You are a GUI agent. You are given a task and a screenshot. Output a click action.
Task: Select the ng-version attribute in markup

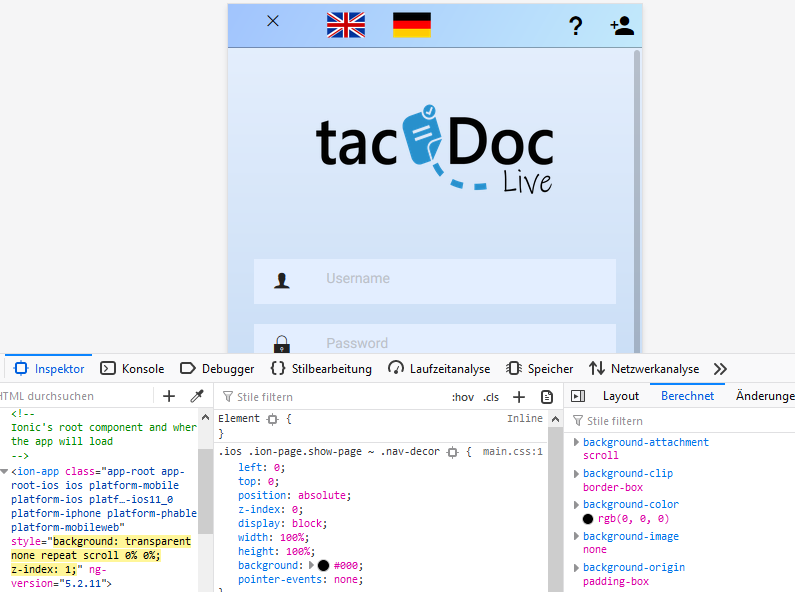coord(61,576)
